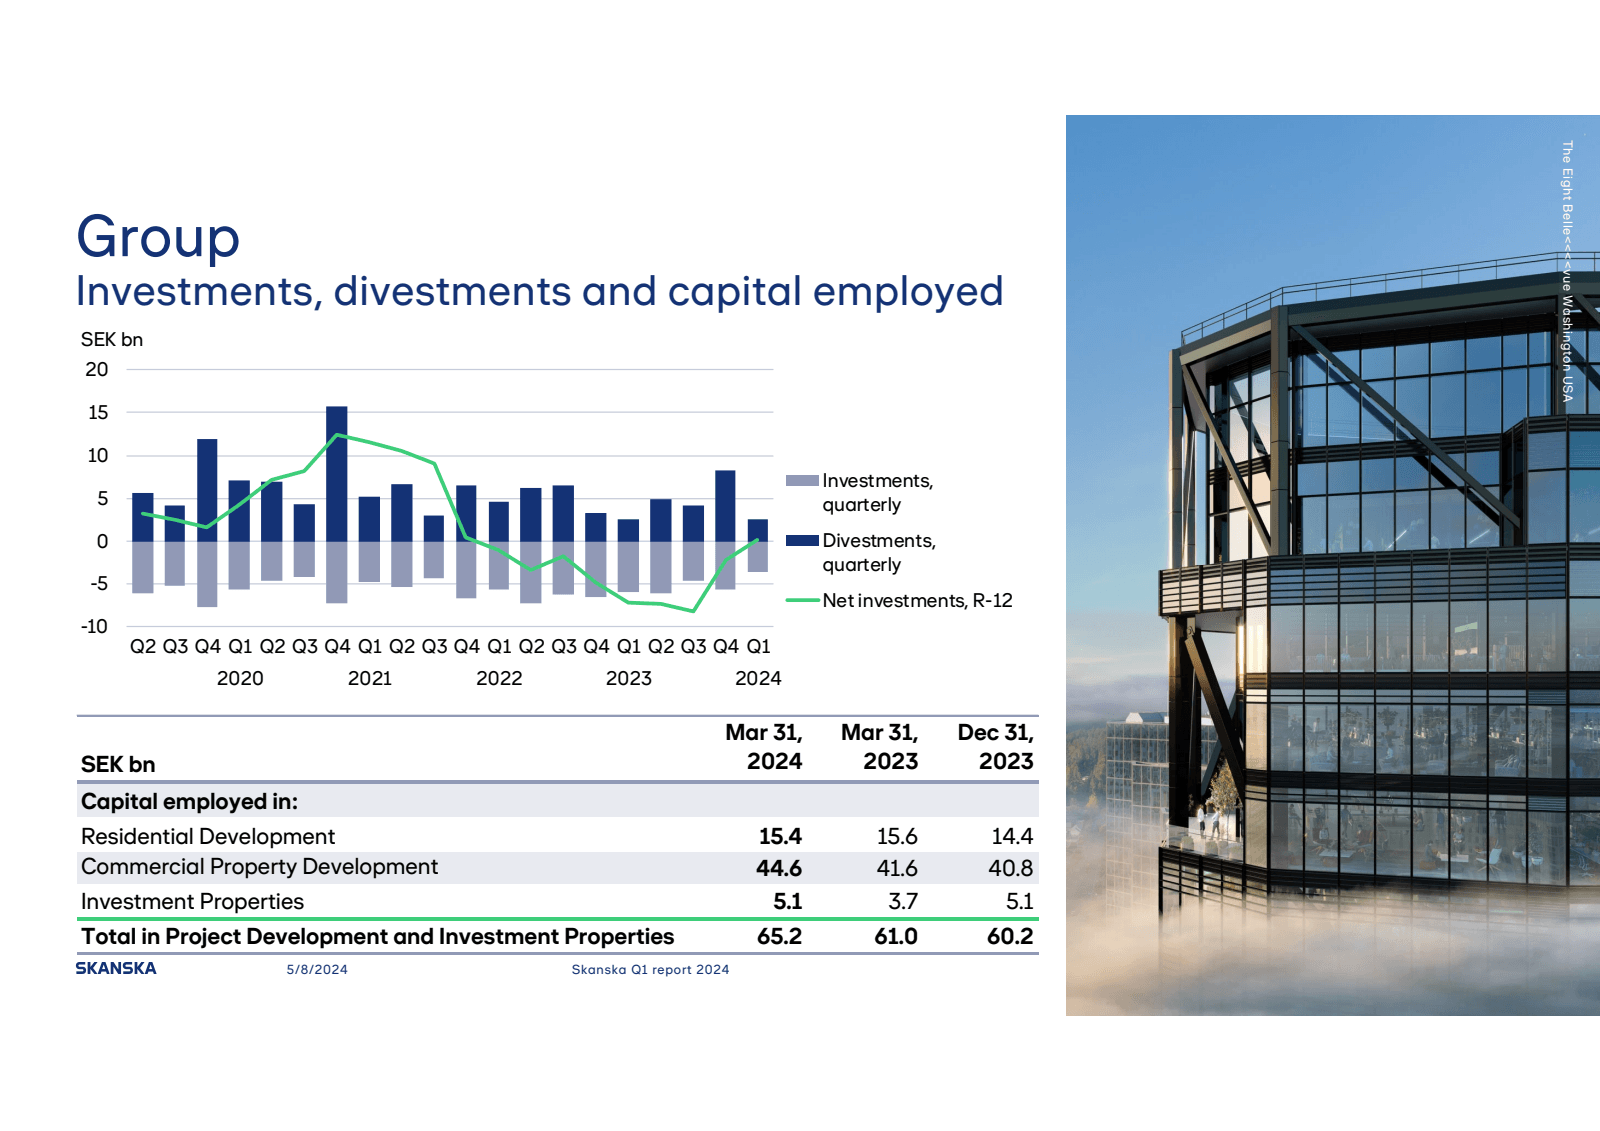The height and width of the screenshot is (1131, 1600).
Task: Click the 'Dec 31, 2023' column header
Action: tap(996, 747)
